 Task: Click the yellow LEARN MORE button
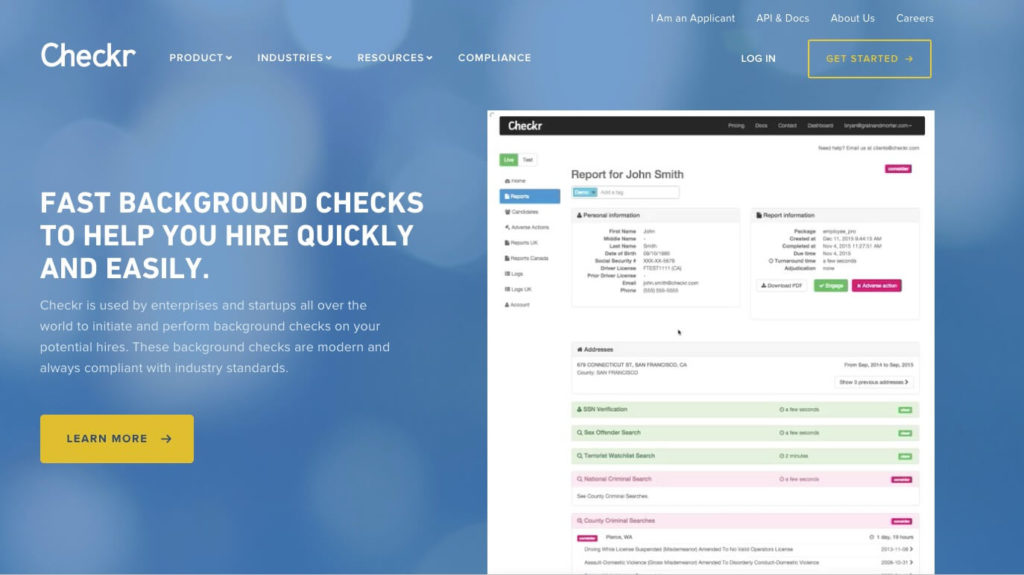[117, 438]
